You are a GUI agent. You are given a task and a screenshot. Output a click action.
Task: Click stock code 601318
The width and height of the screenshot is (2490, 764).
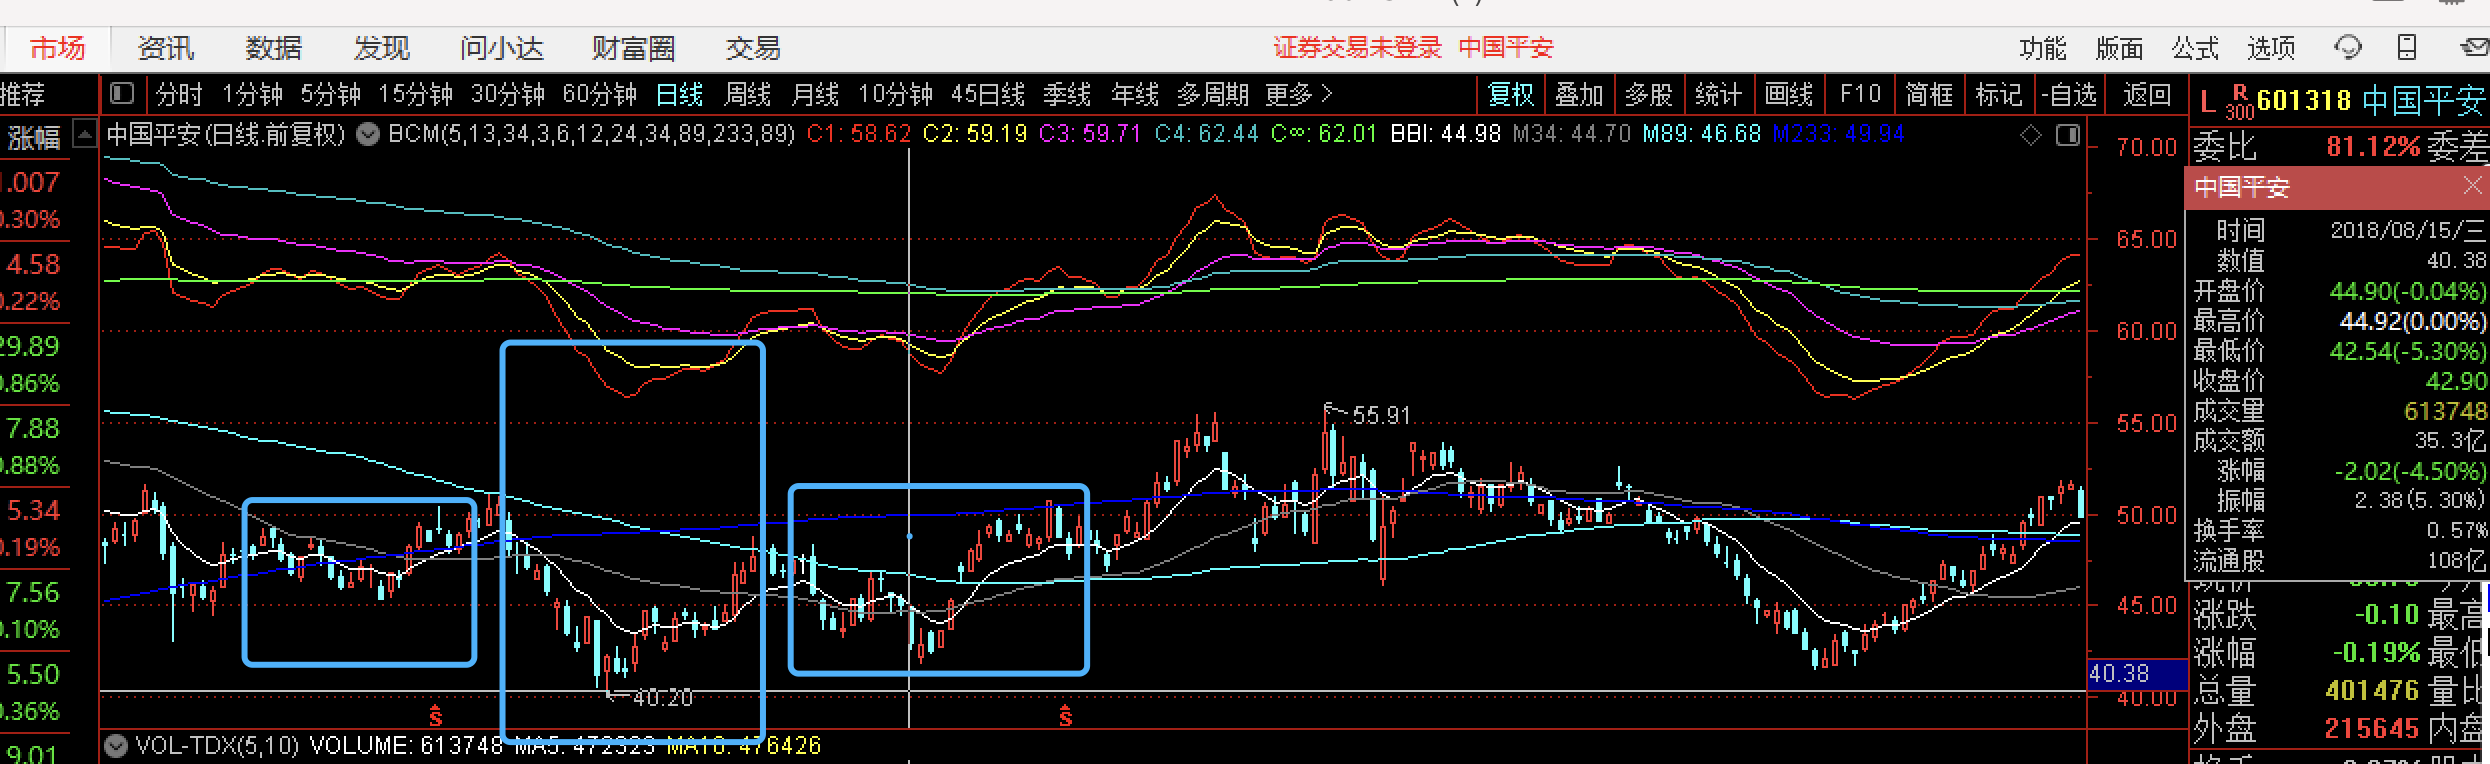pyautogui.click(x=2303, y=100)
